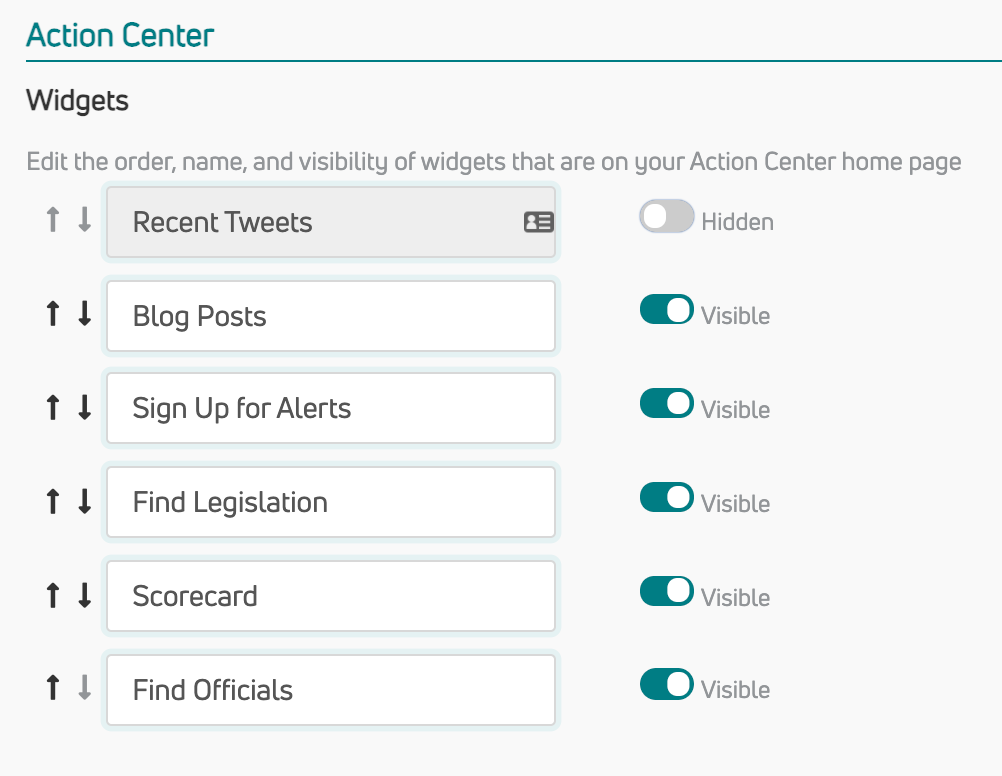The image size is (1002, 776).
Task: Move Blog Posts widget down
Action: click(85, 315)
